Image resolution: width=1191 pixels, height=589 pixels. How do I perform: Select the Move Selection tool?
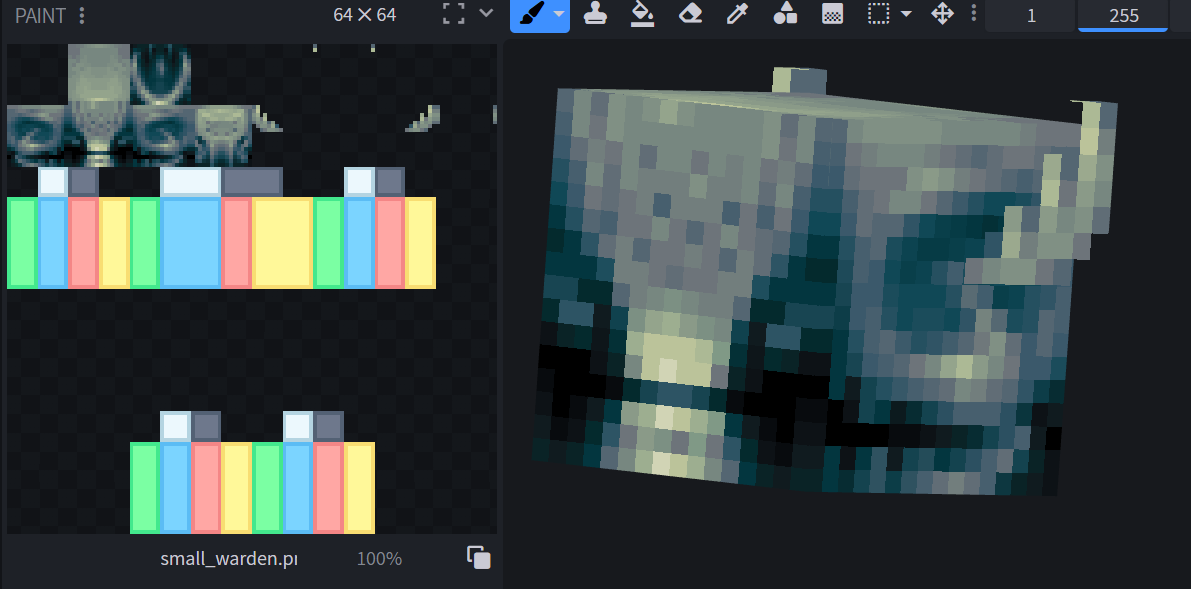(942, 14)
